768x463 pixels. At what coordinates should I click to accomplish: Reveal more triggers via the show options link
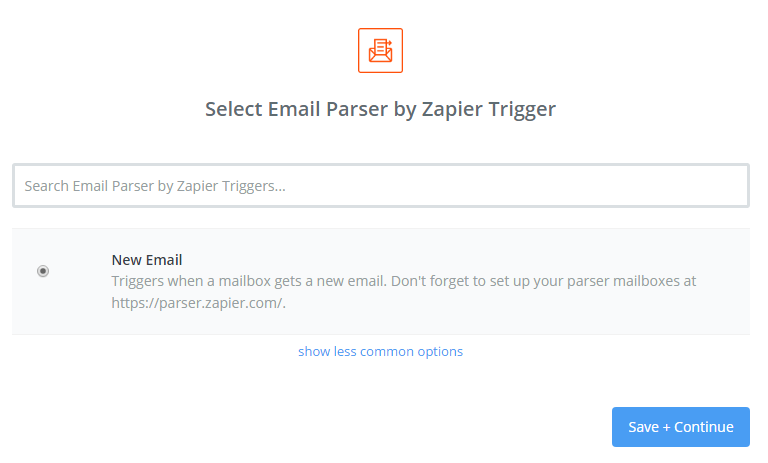[x=380, y=351]
